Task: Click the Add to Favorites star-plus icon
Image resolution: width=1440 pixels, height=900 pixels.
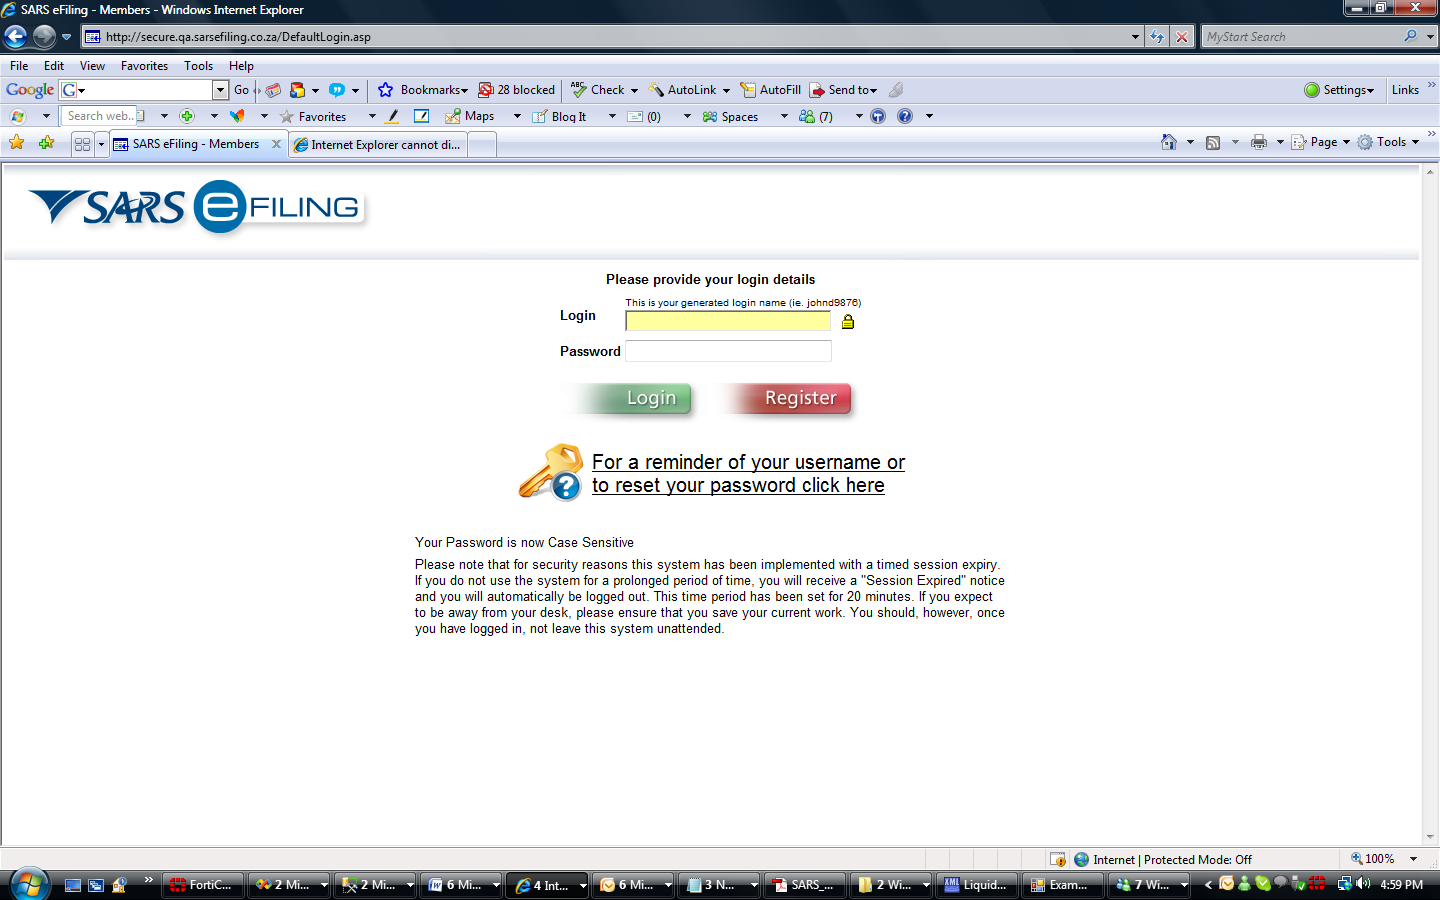Action: (46, 143)
